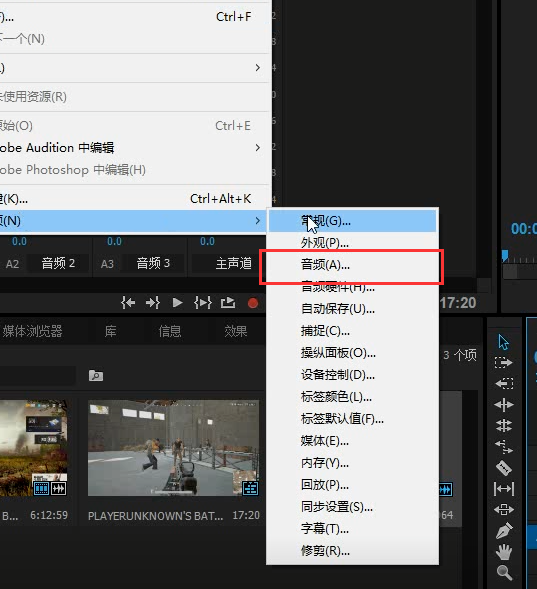Select the Rate Stretch tool
Image resolution: width=537 pixels, height=589 pixels.
504,447
